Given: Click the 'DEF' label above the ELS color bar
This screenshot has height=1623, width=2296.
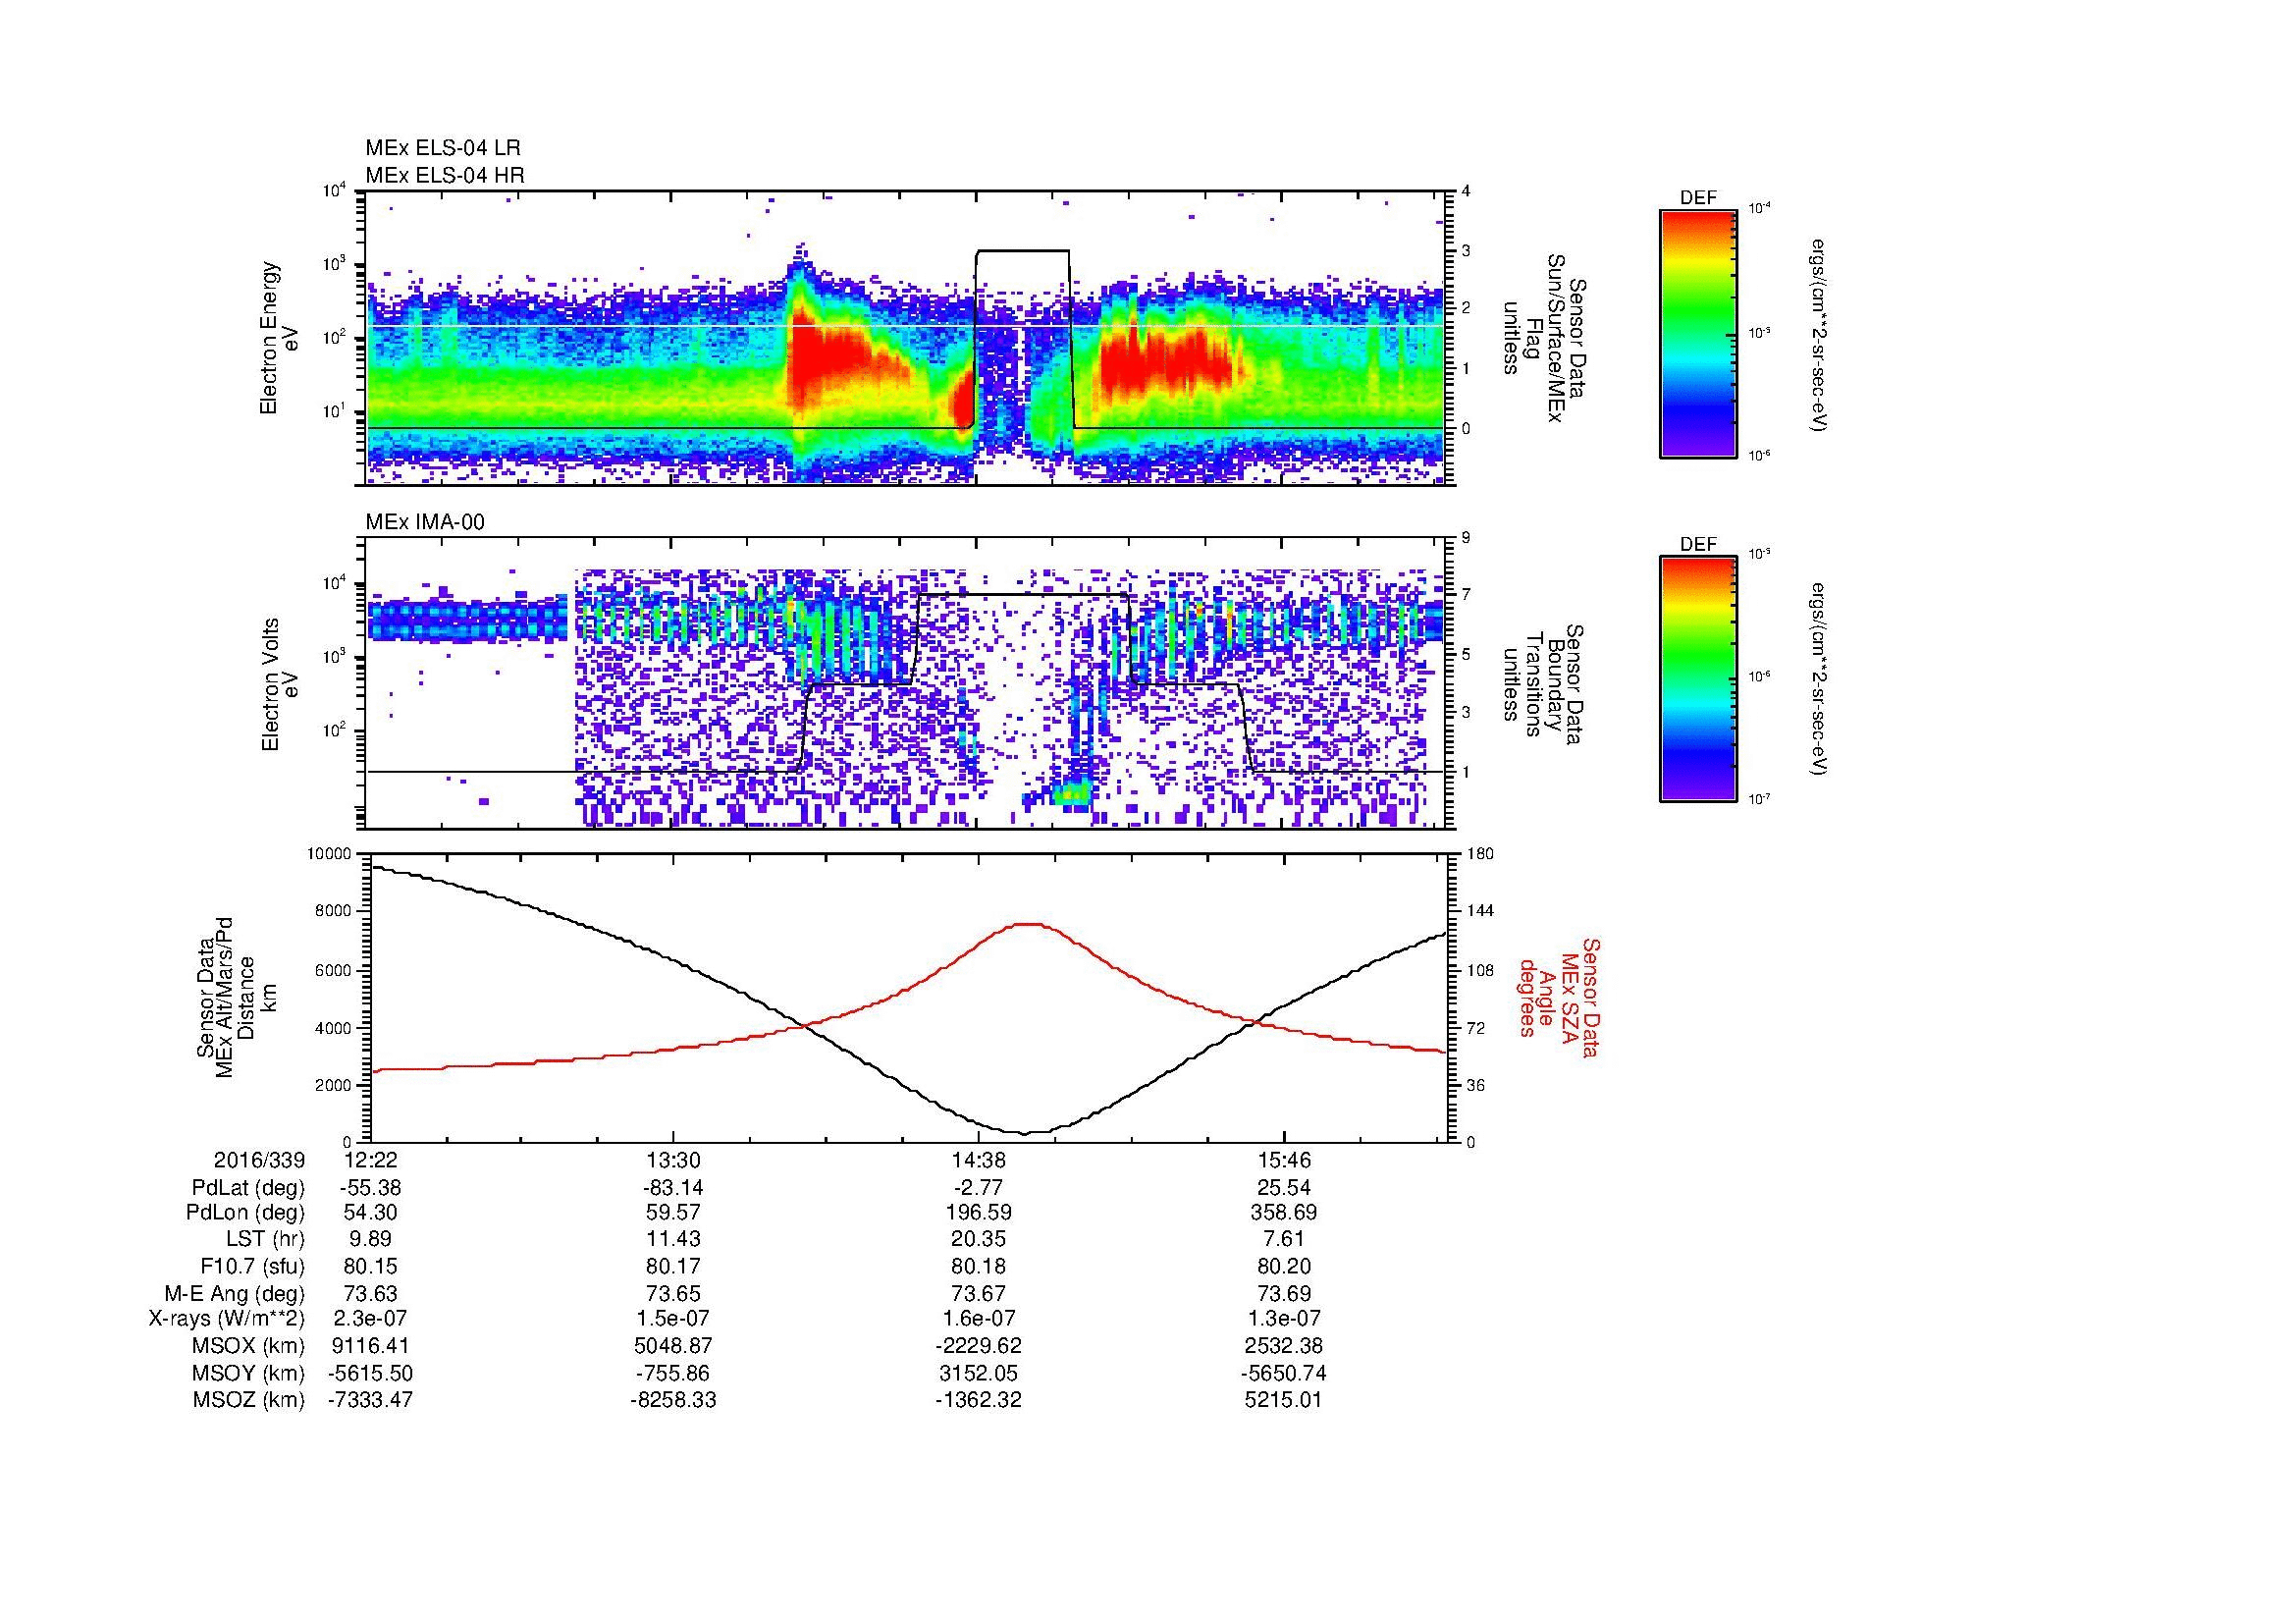Looking at the screenshot, I should pos(1698,198).
